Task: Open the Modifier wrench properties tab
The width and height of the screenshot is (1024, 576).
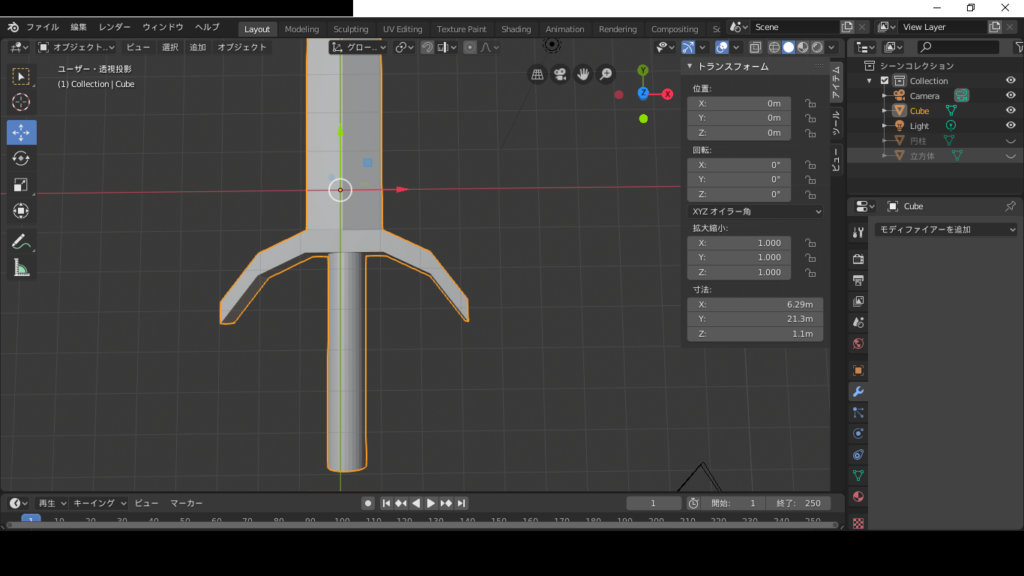Action: point(858,391)
